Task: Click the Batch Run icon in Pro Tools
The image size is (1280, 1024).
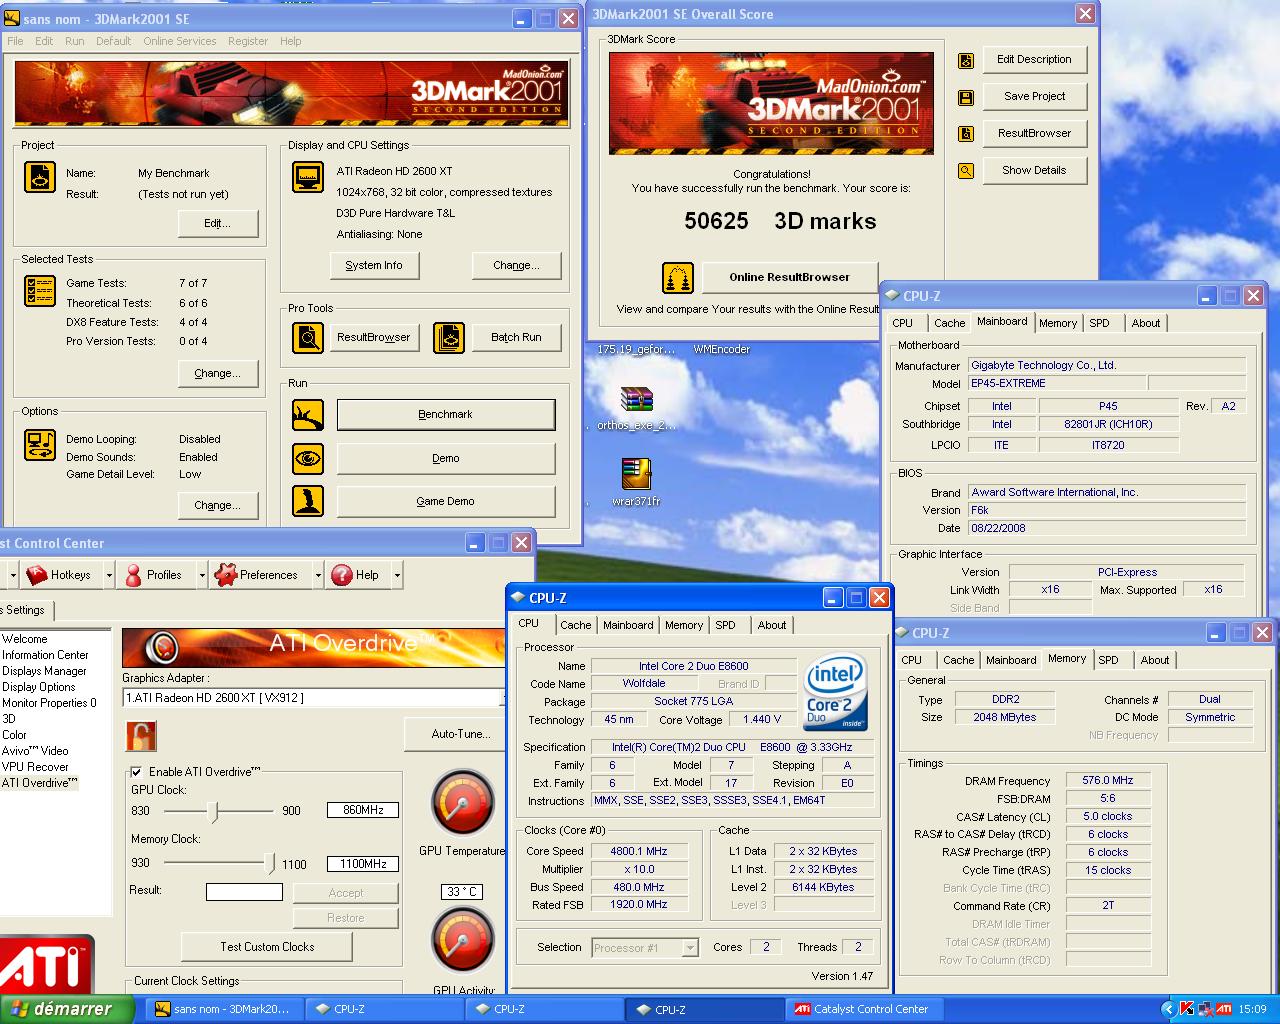Action: (449, 338)
